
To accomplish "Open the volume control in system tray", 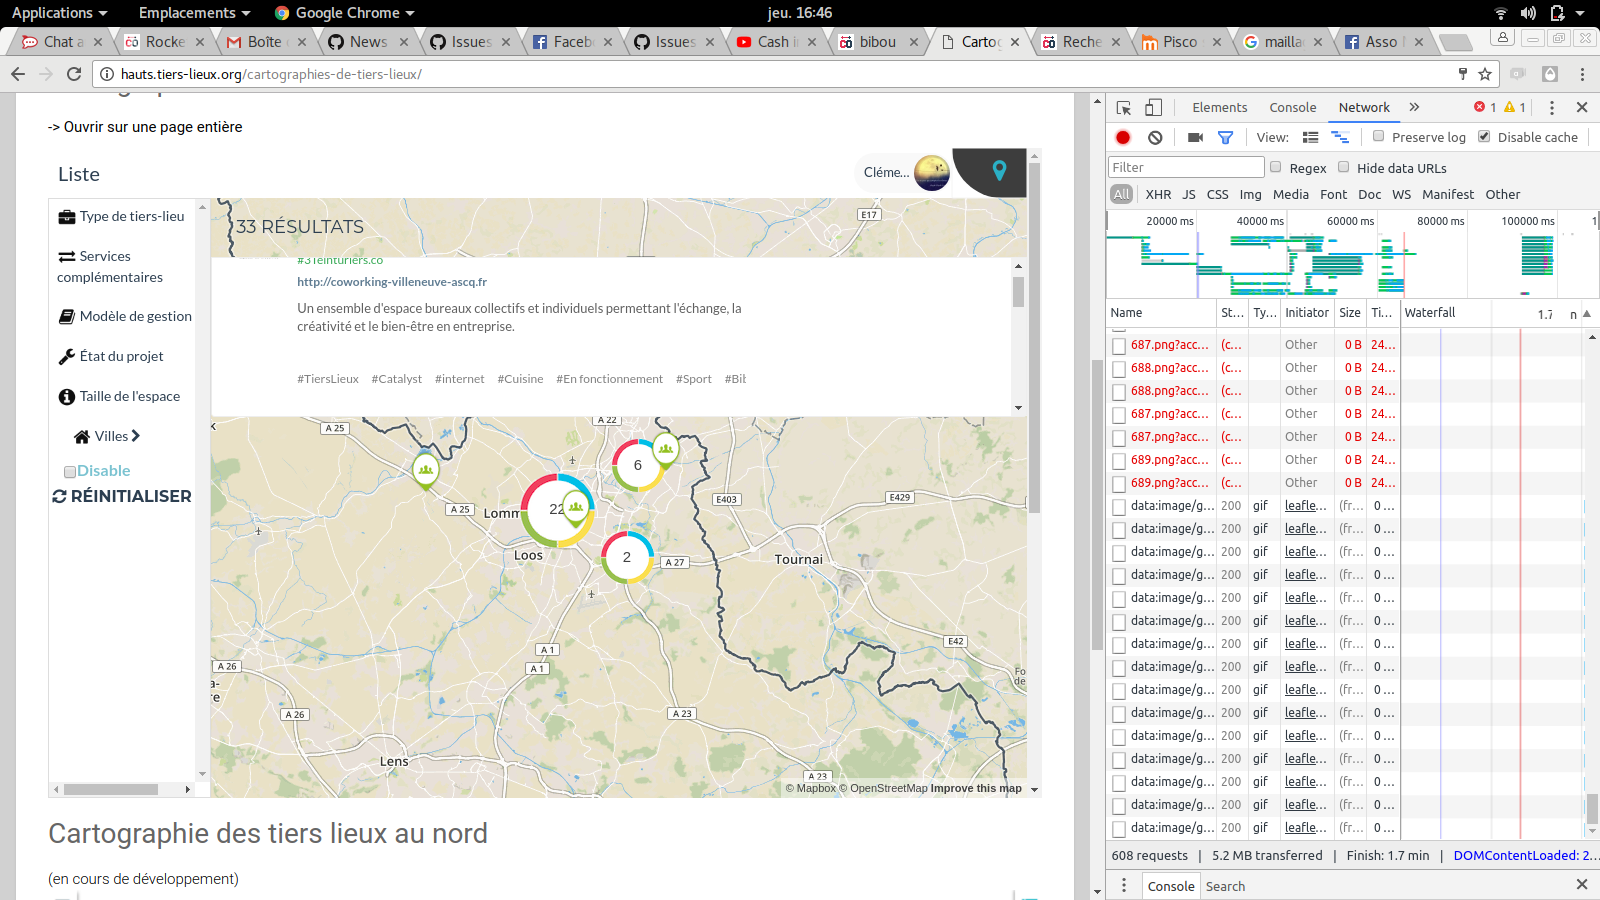I will [1528, 13].
